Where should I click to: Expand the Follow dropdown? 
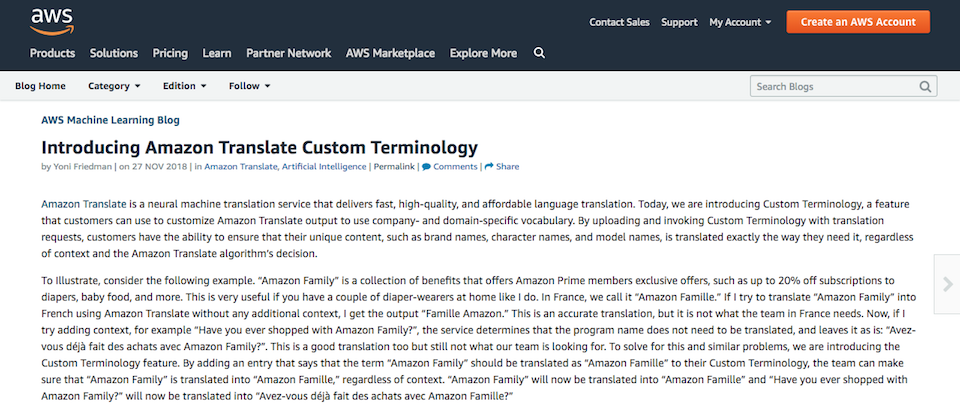pyautogui.click(x=250, y=86)
